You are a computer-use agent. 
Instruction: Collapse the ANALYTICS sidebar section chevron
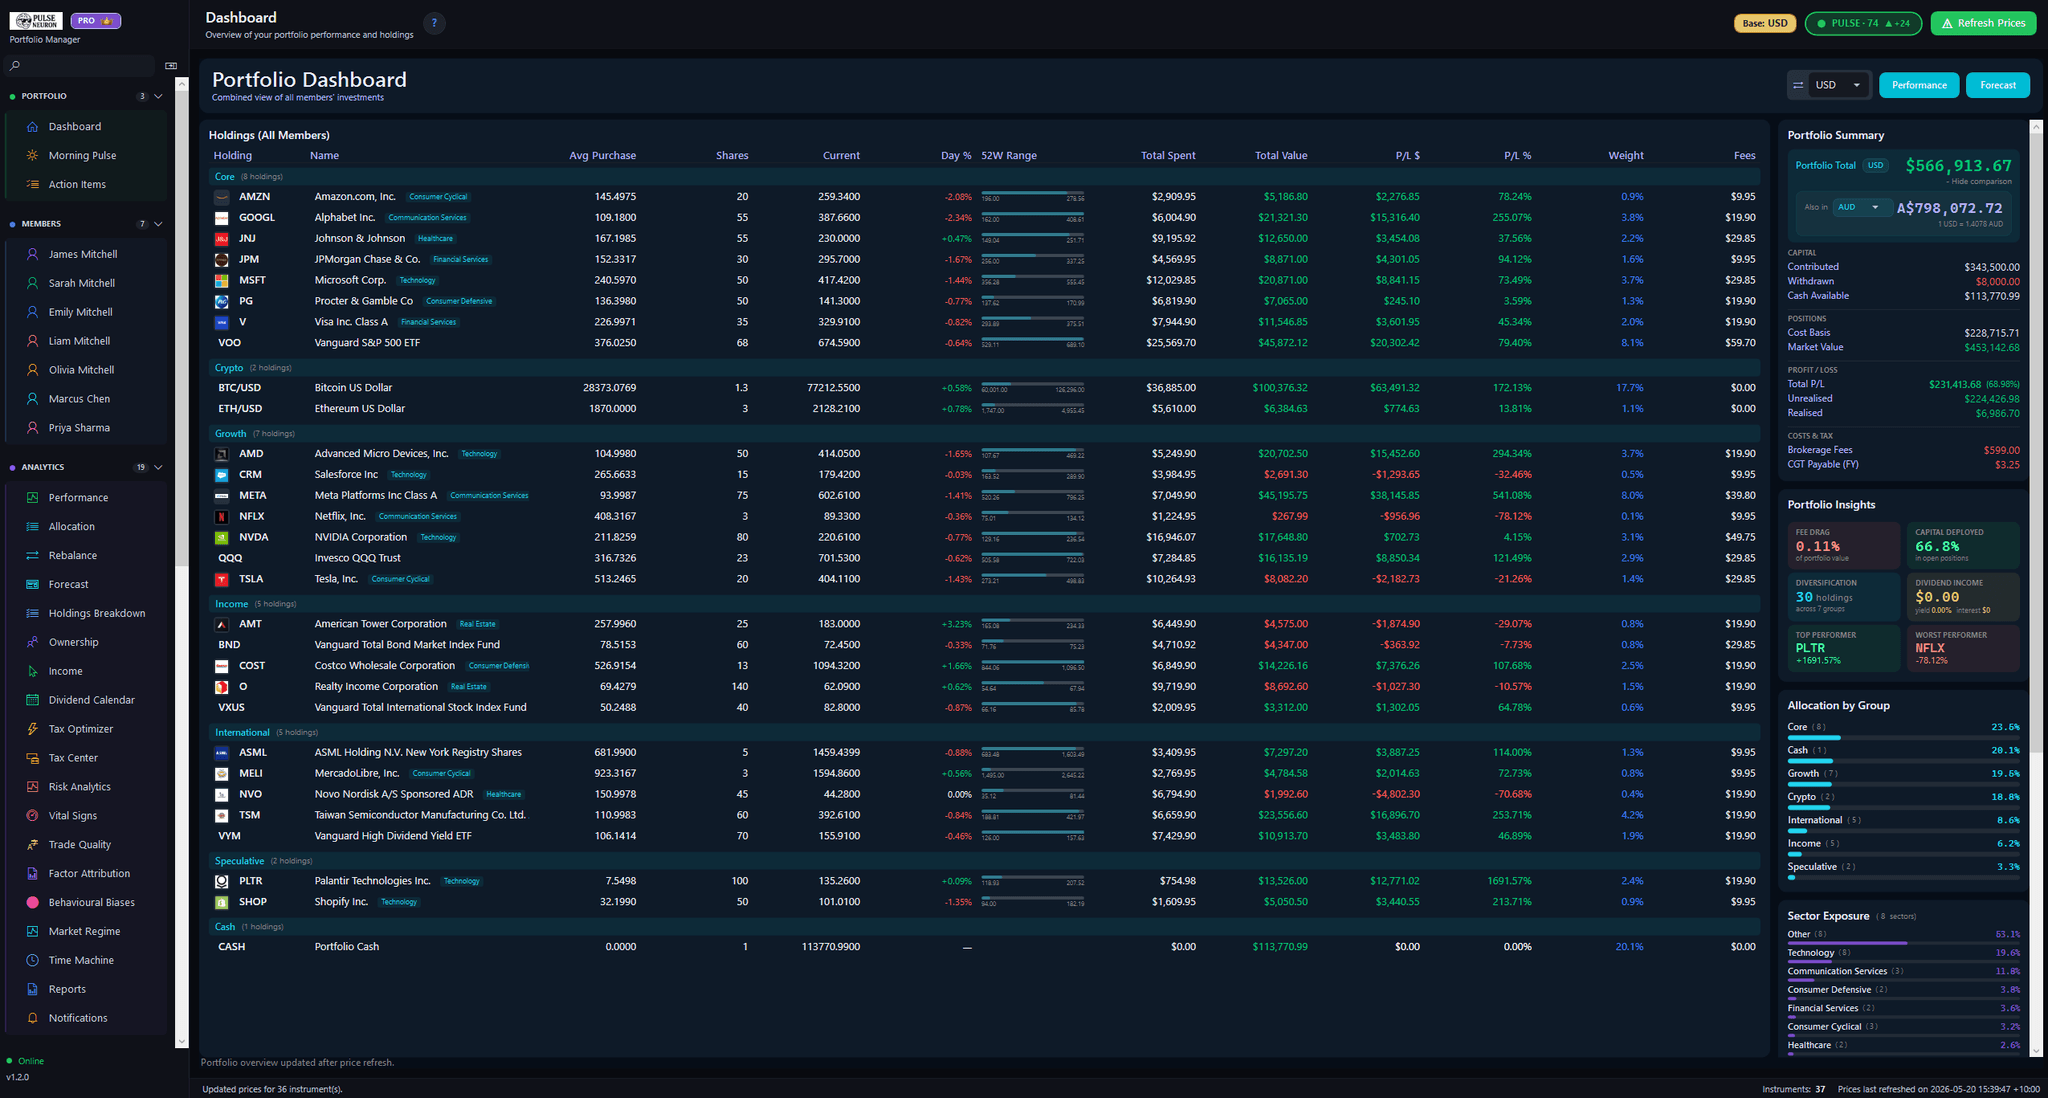click(158, 467)
